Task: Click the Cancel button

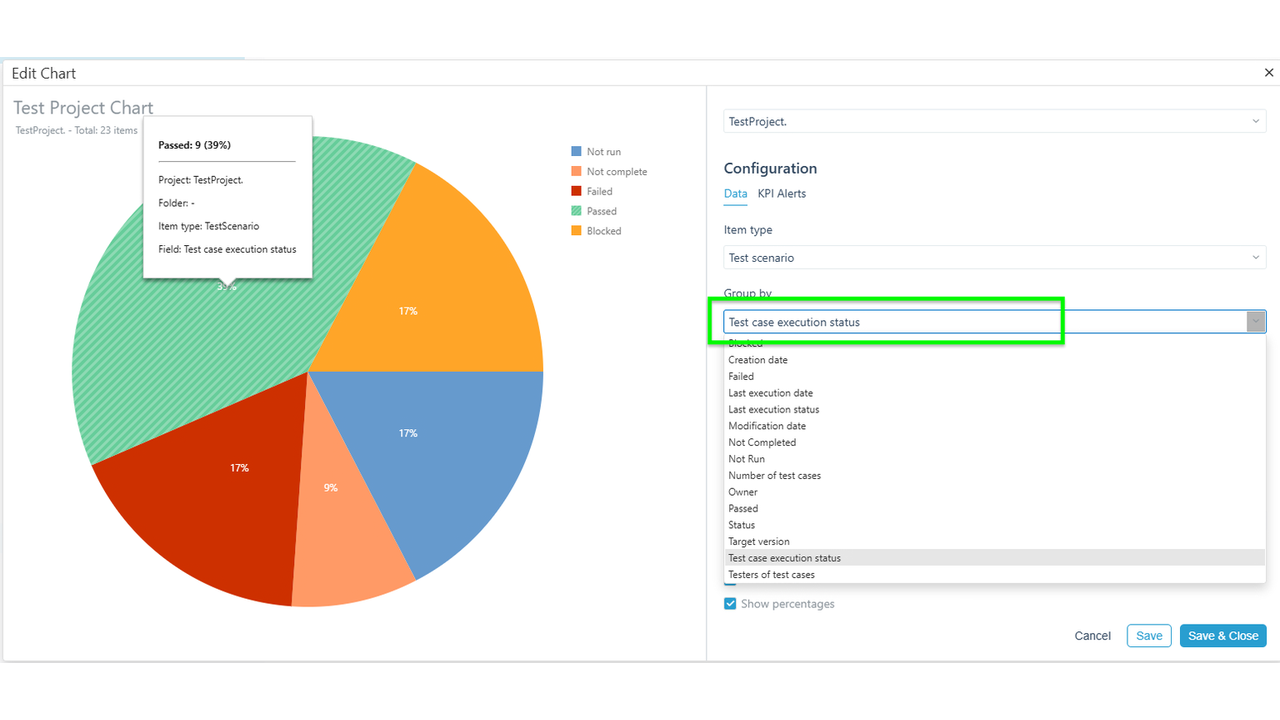Action: [1093, 636]
